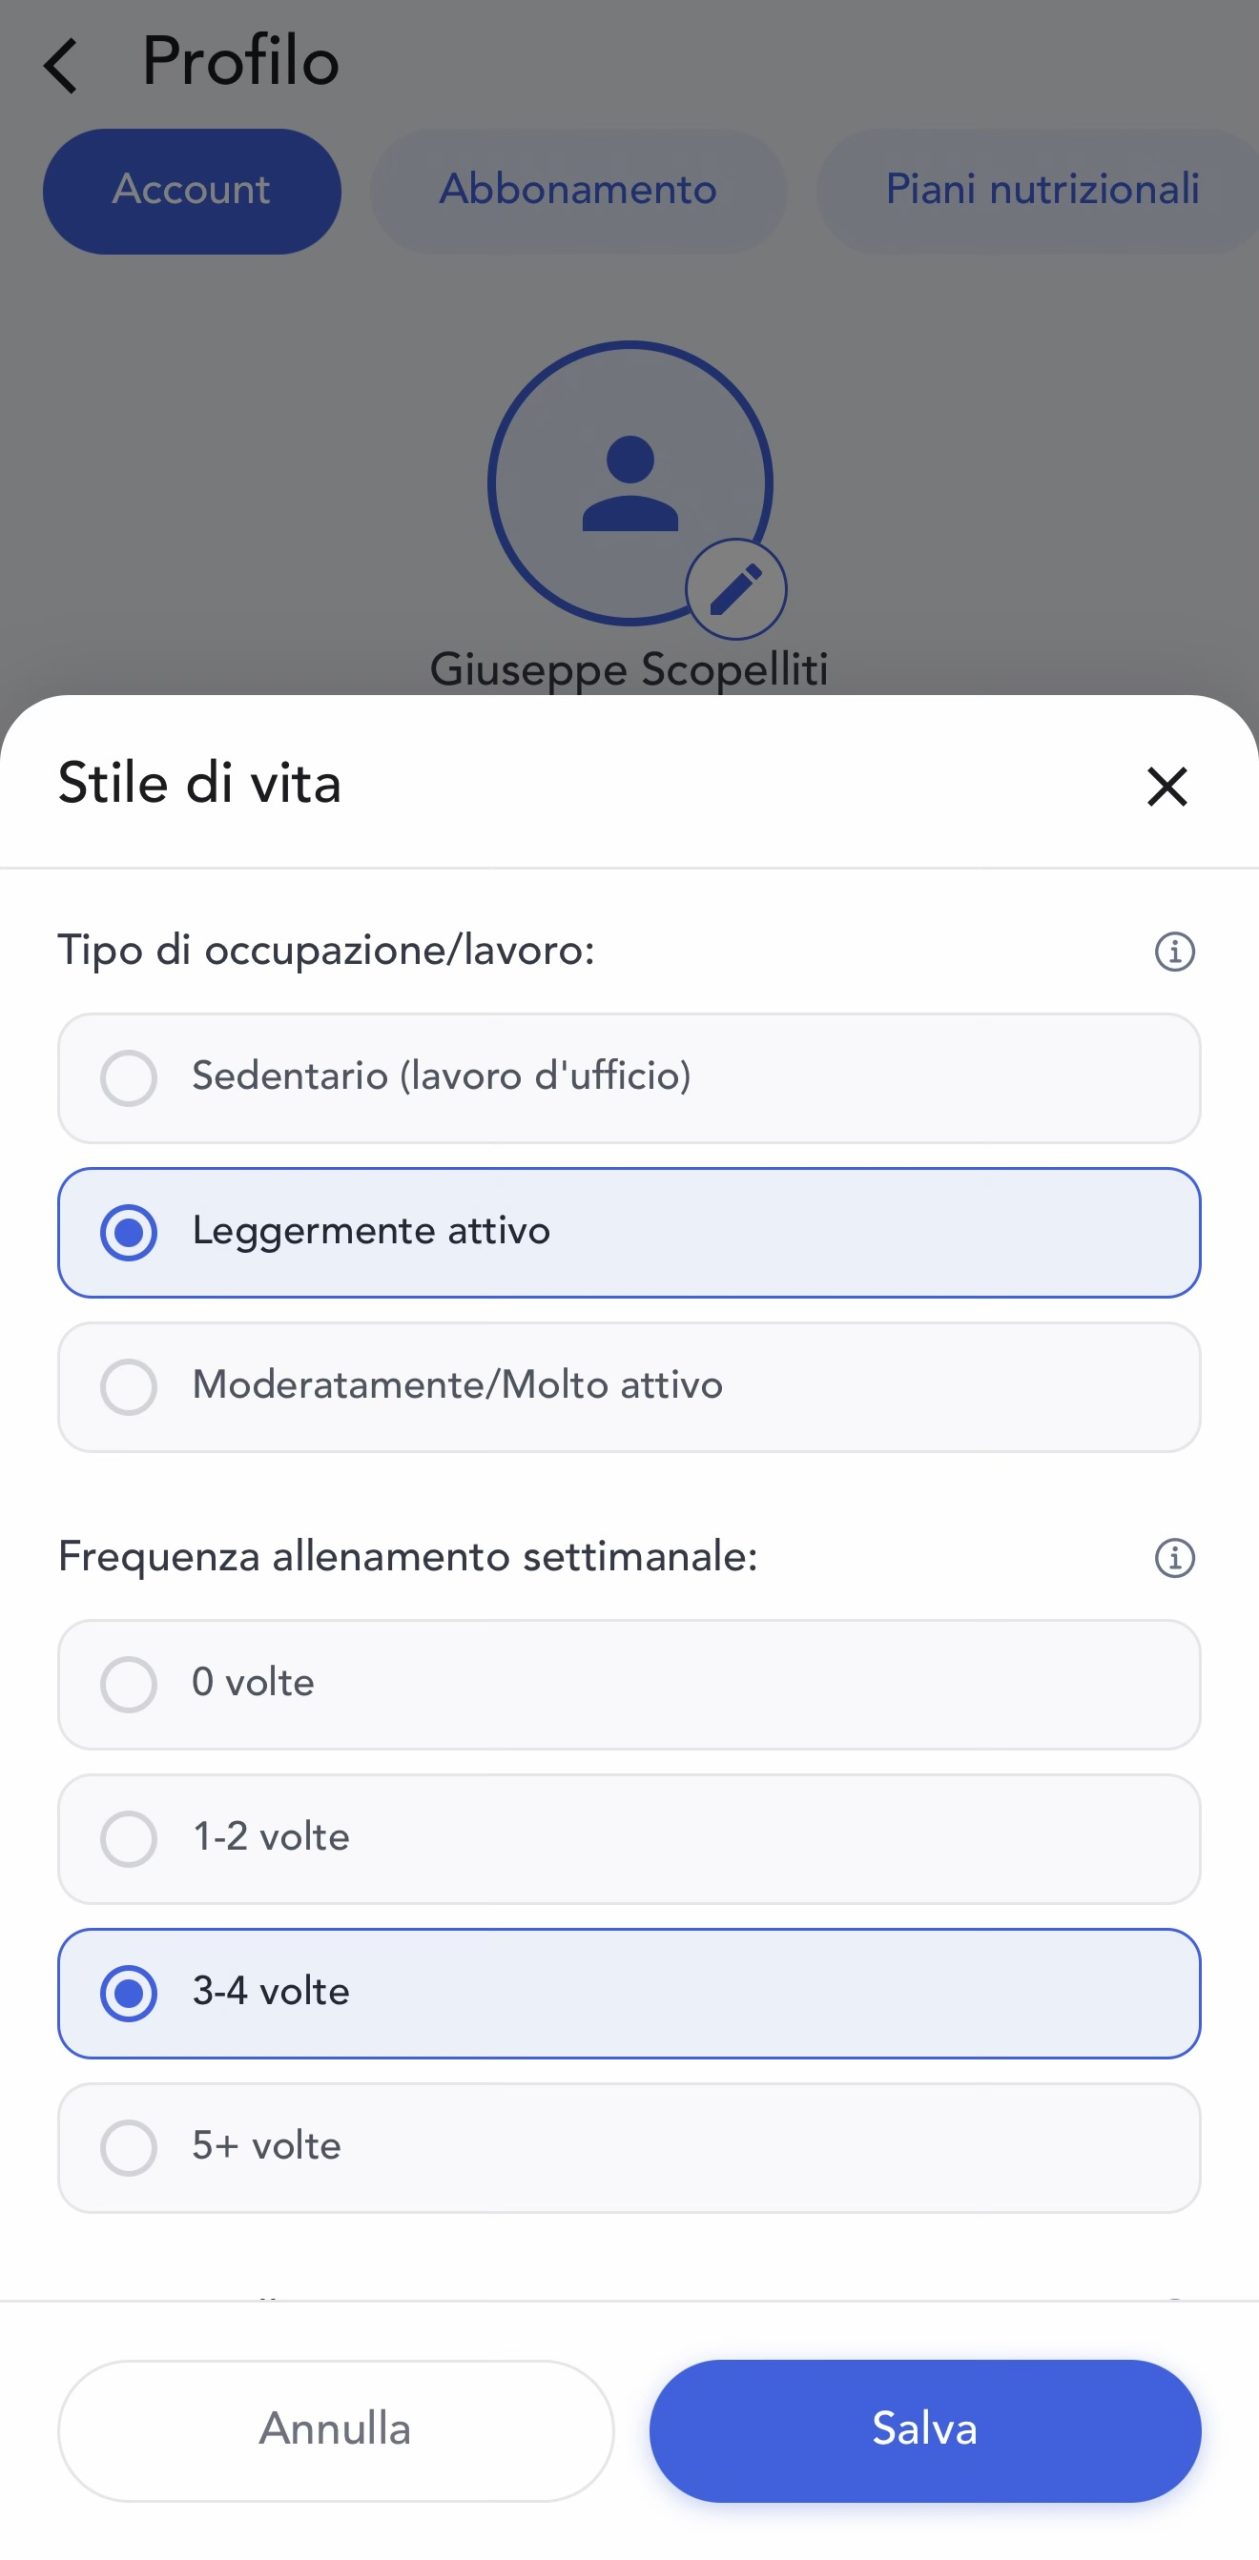Viewport: 1259px width, 2560px height.
Task: Pick 5+ volte training frequency
Action: tap(629, 2147)
